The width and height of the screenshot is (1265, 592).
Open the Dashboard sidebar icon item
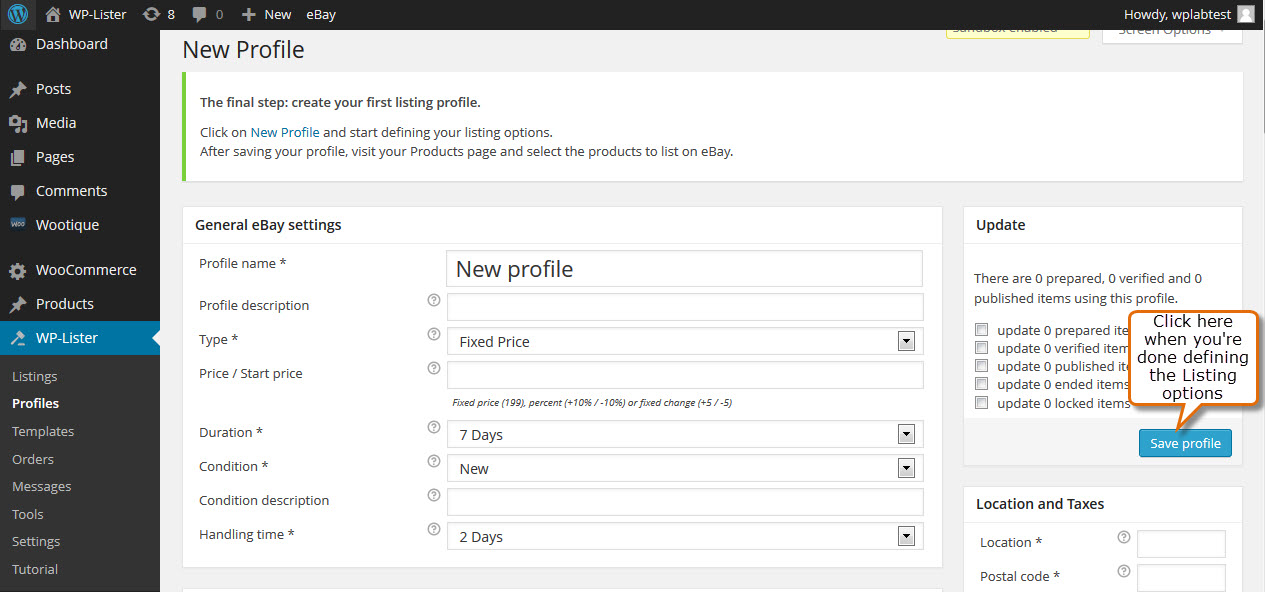point(18,45)
